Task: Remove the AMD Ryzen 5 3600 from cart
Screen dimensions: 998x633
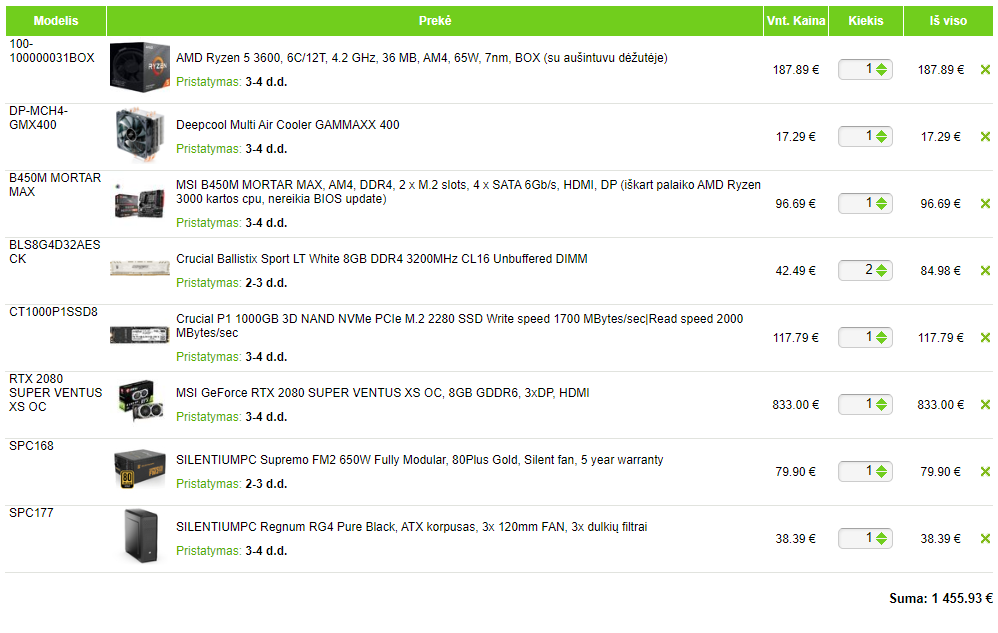Action: point(985,69)
